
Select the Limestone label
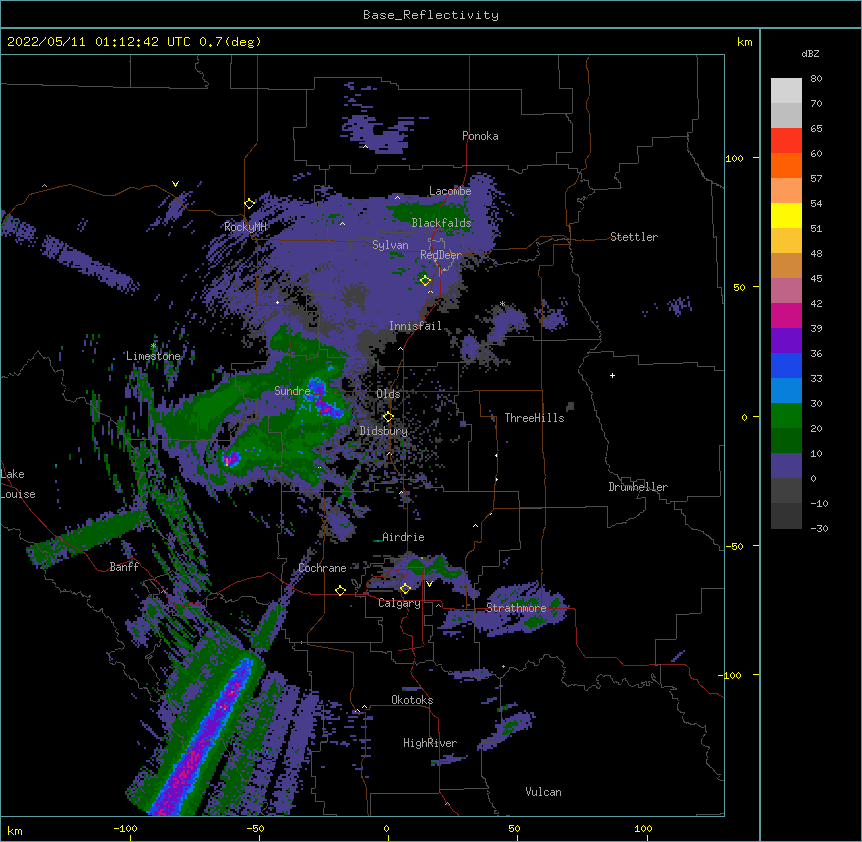click(x=153, y=356)
